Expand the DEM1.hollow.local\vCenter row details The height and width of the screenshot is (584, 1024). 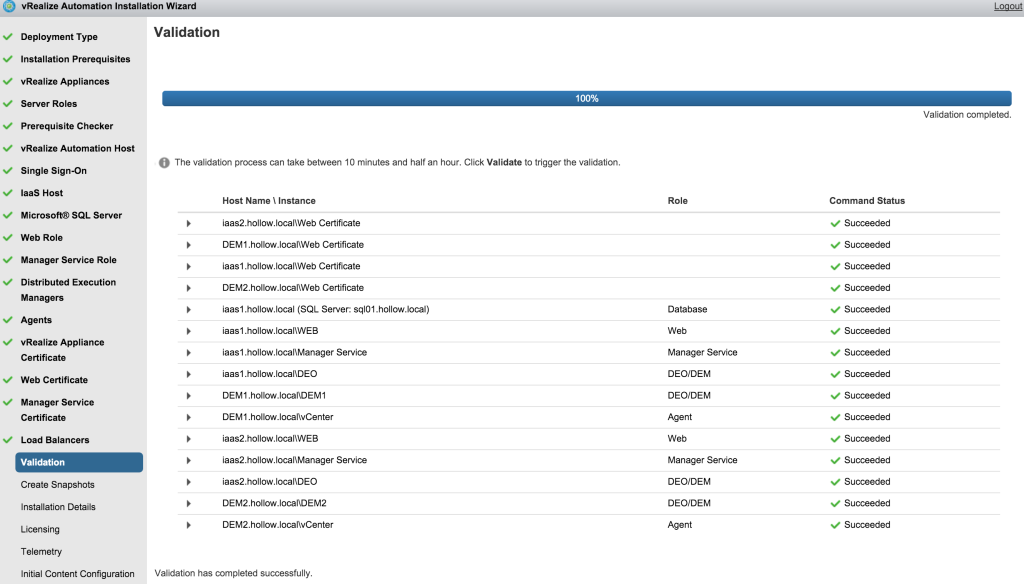click(188, 417)
